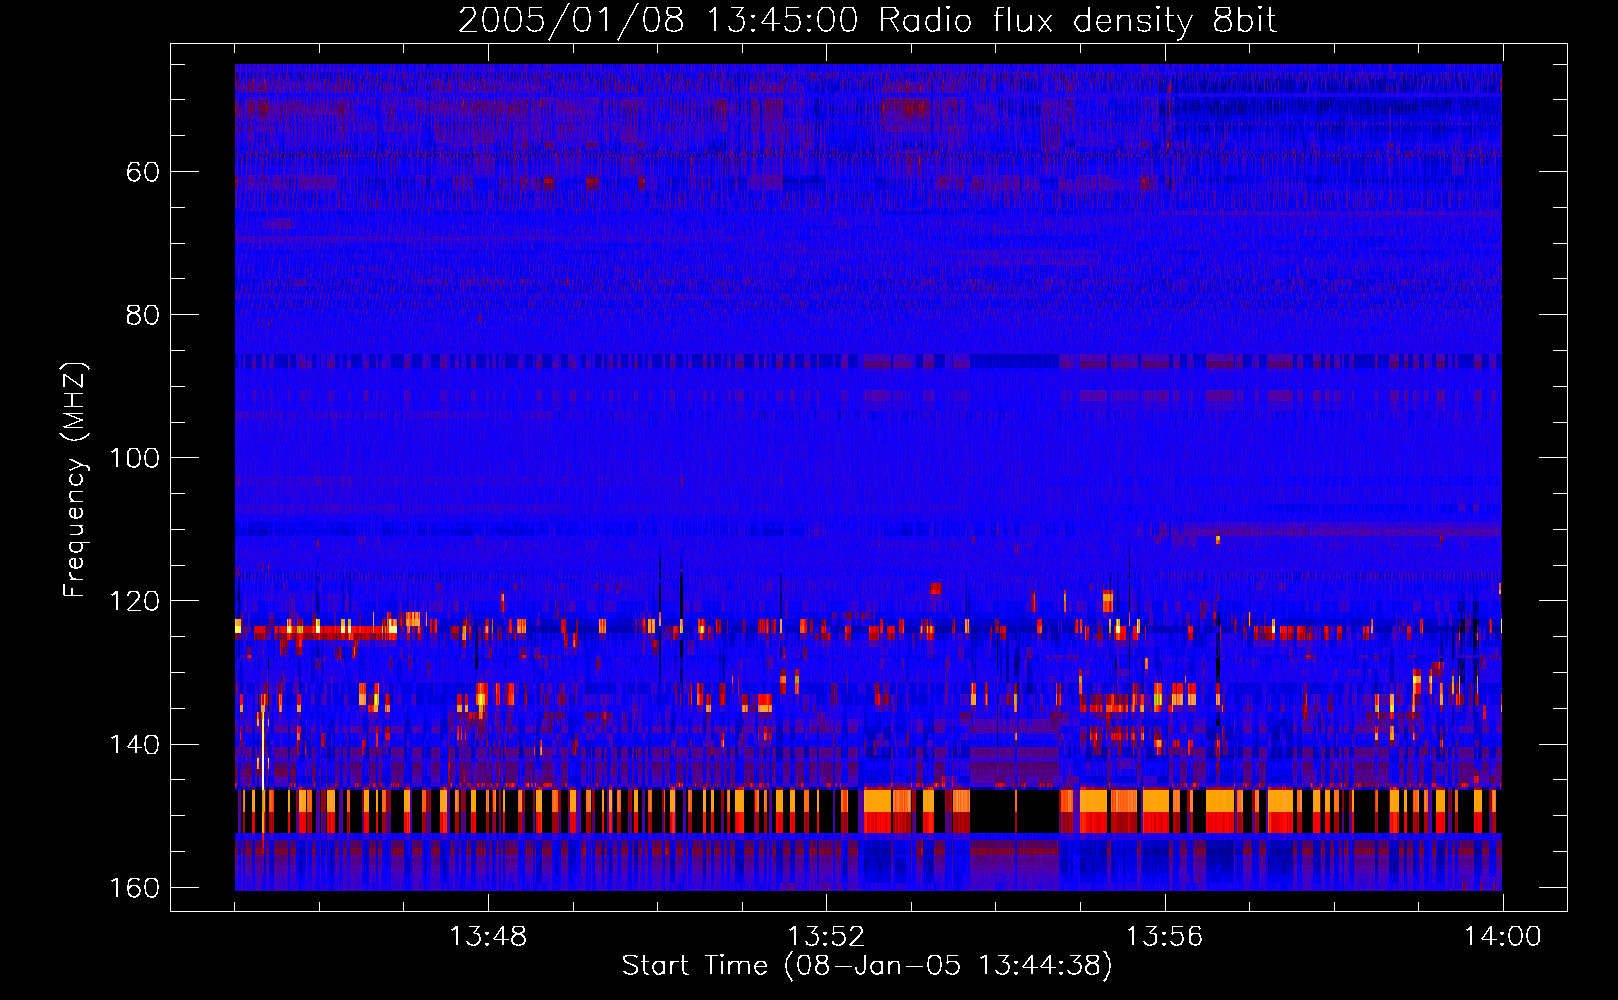Click the plot title "2005/01/08 13:45:00 Radio flux density 8bit"
The height and width of the screenshot is (1000, 1618).
pyautogui.click(x=867, y=21)
